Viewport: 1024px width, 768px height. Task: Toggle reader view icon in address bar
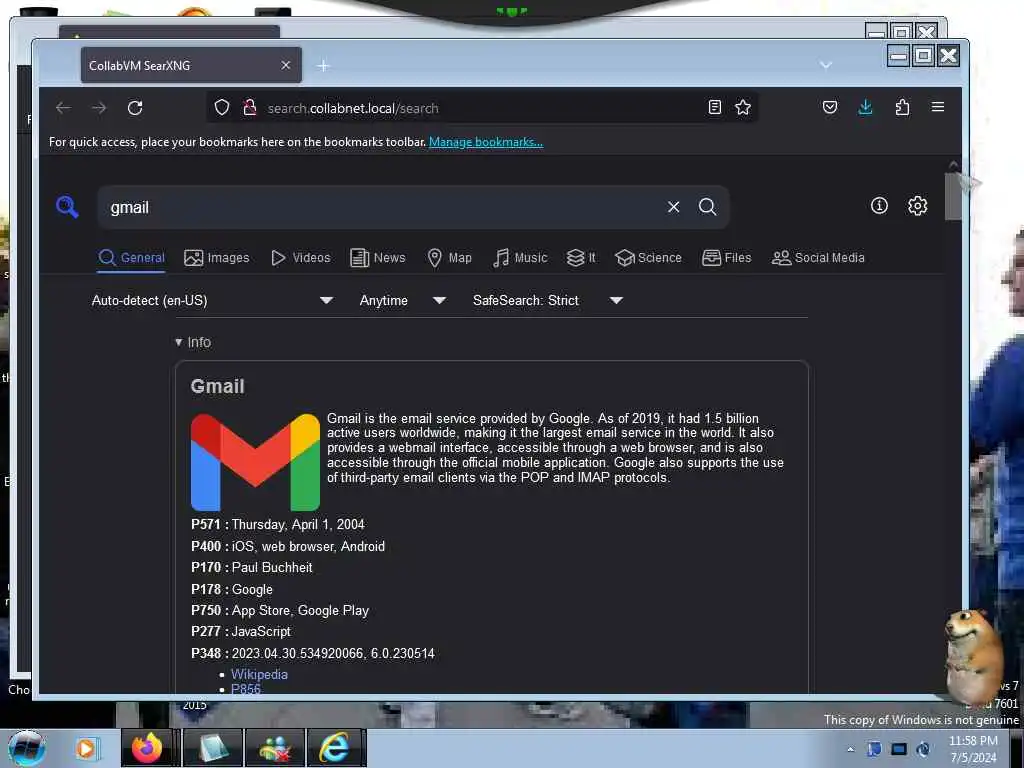click(715, 107)
